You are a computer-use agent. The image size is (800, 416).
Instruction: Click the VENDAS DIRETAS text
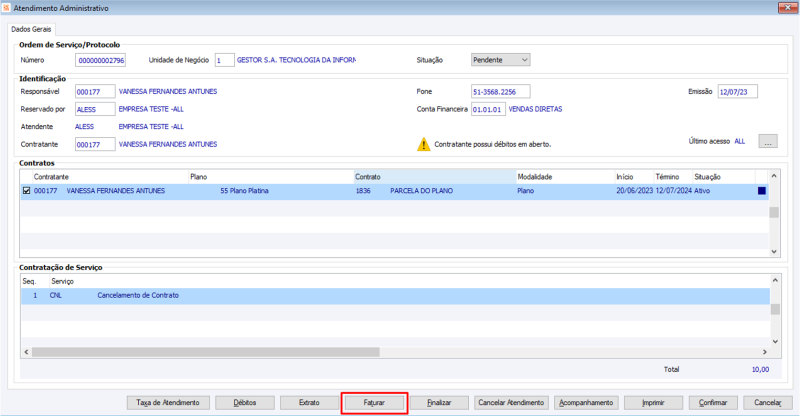[535, 109]
